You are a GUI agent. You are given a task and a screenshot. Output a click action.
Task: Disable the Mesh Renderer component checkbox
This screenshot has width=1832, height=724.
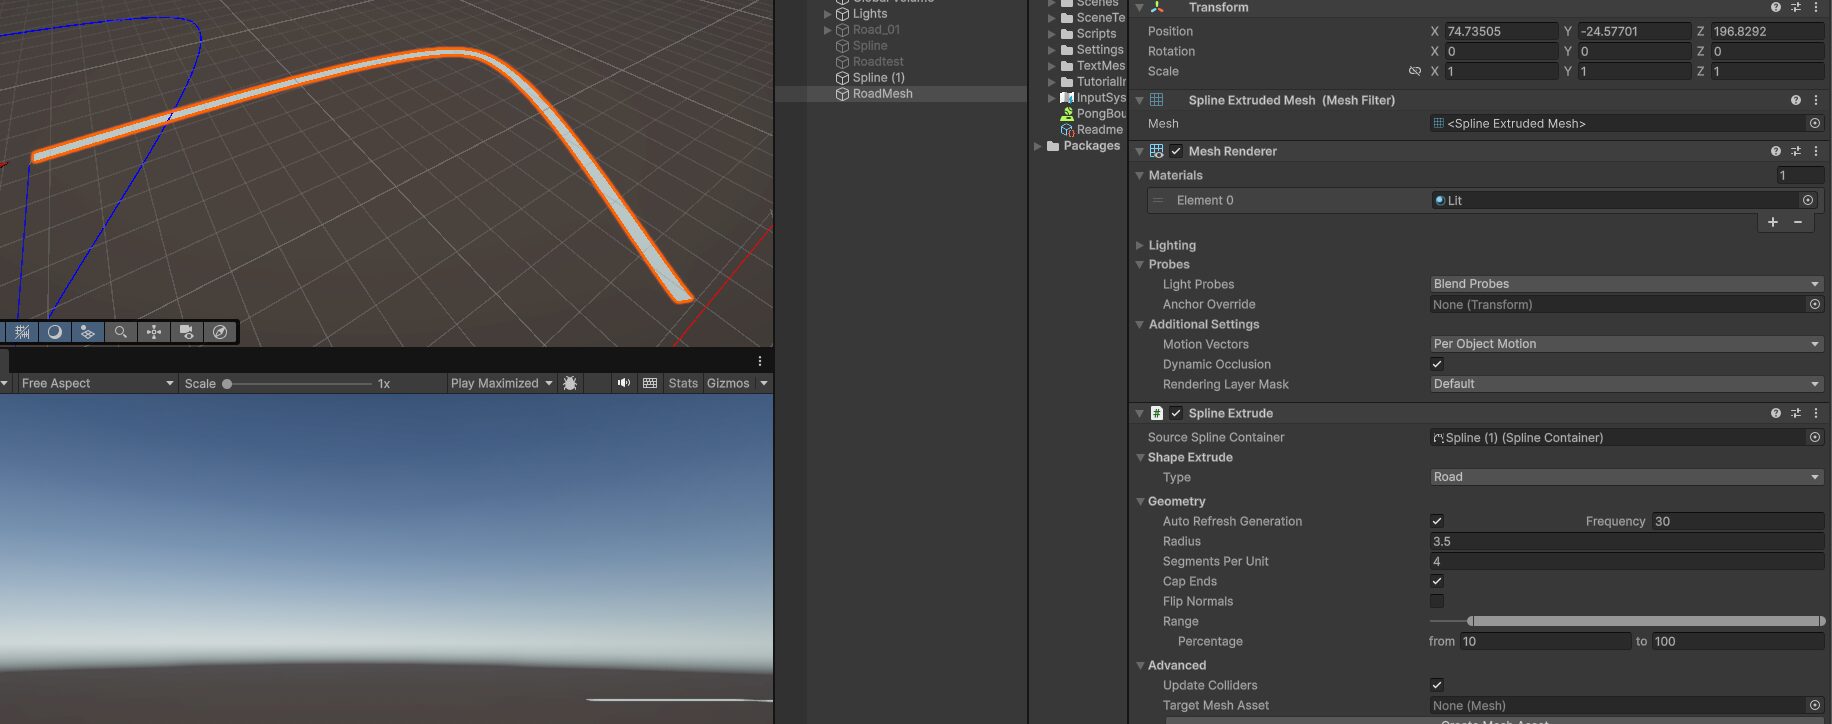[x=1176, y=151]
